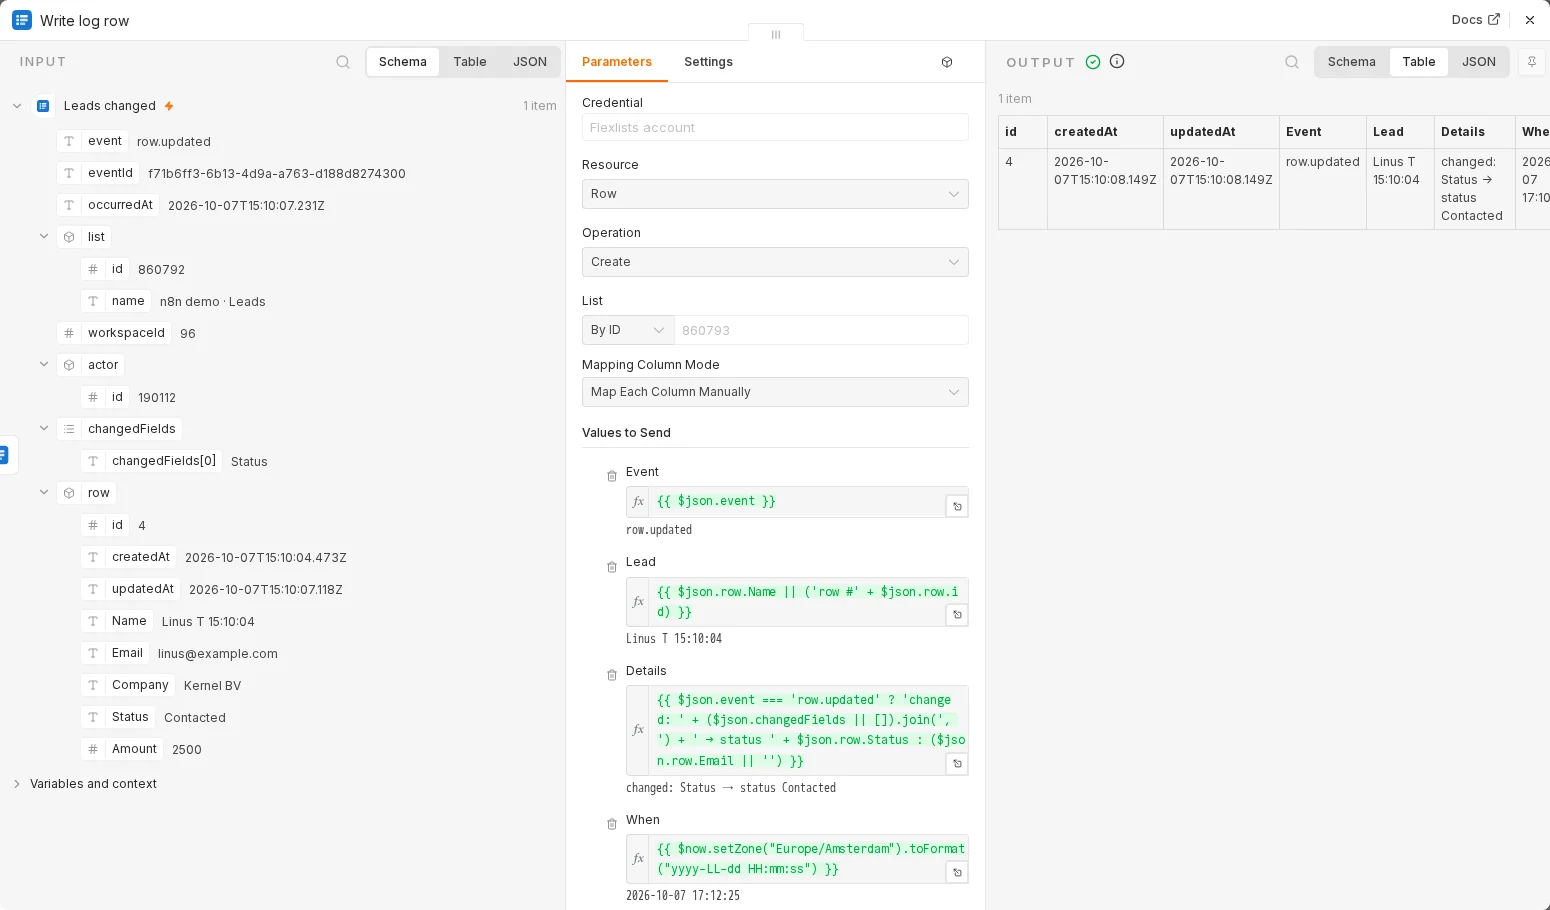Click the search icon in Input panel
The height and width of the screenshot is (910, 1550).
[x=343, y=62]
